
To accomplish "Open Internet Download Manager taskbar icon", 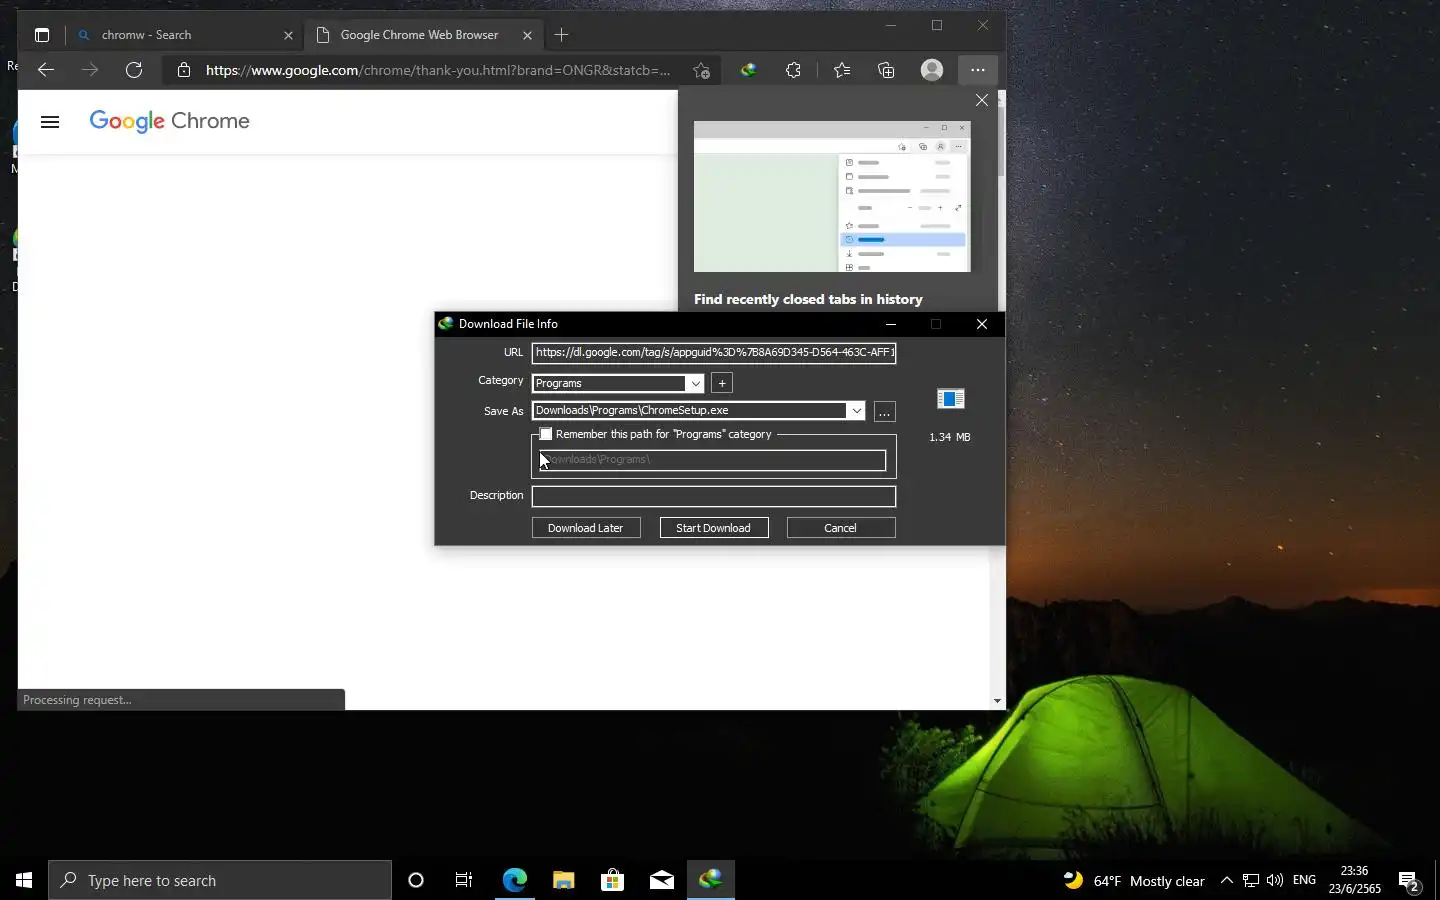I will pos(711,880).
